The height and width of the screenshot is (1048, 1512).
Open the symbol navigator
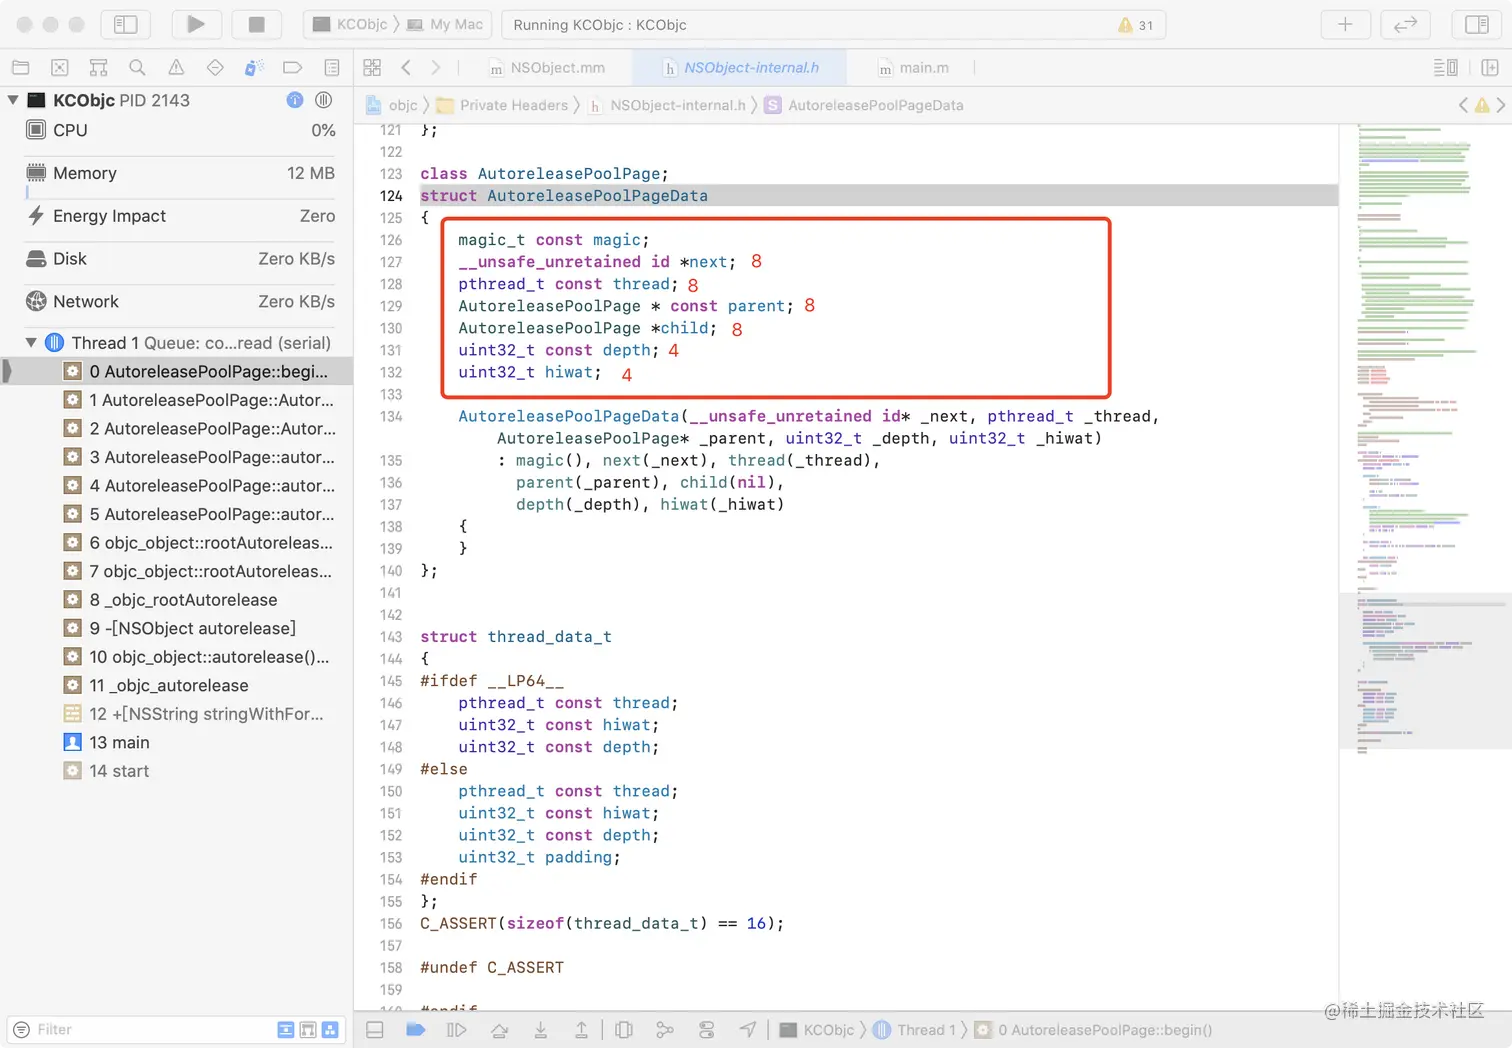coord(98,67)
